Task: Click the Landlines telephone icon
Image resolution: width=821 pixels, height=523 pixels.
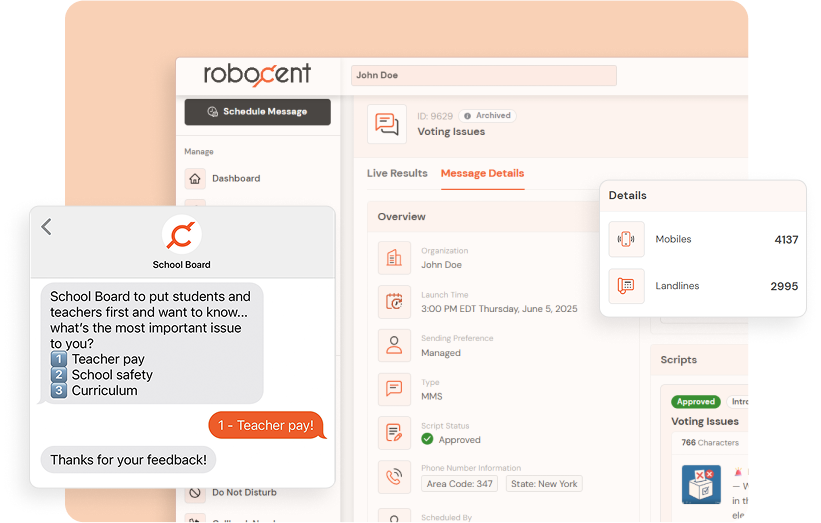Action: (626, 286)
